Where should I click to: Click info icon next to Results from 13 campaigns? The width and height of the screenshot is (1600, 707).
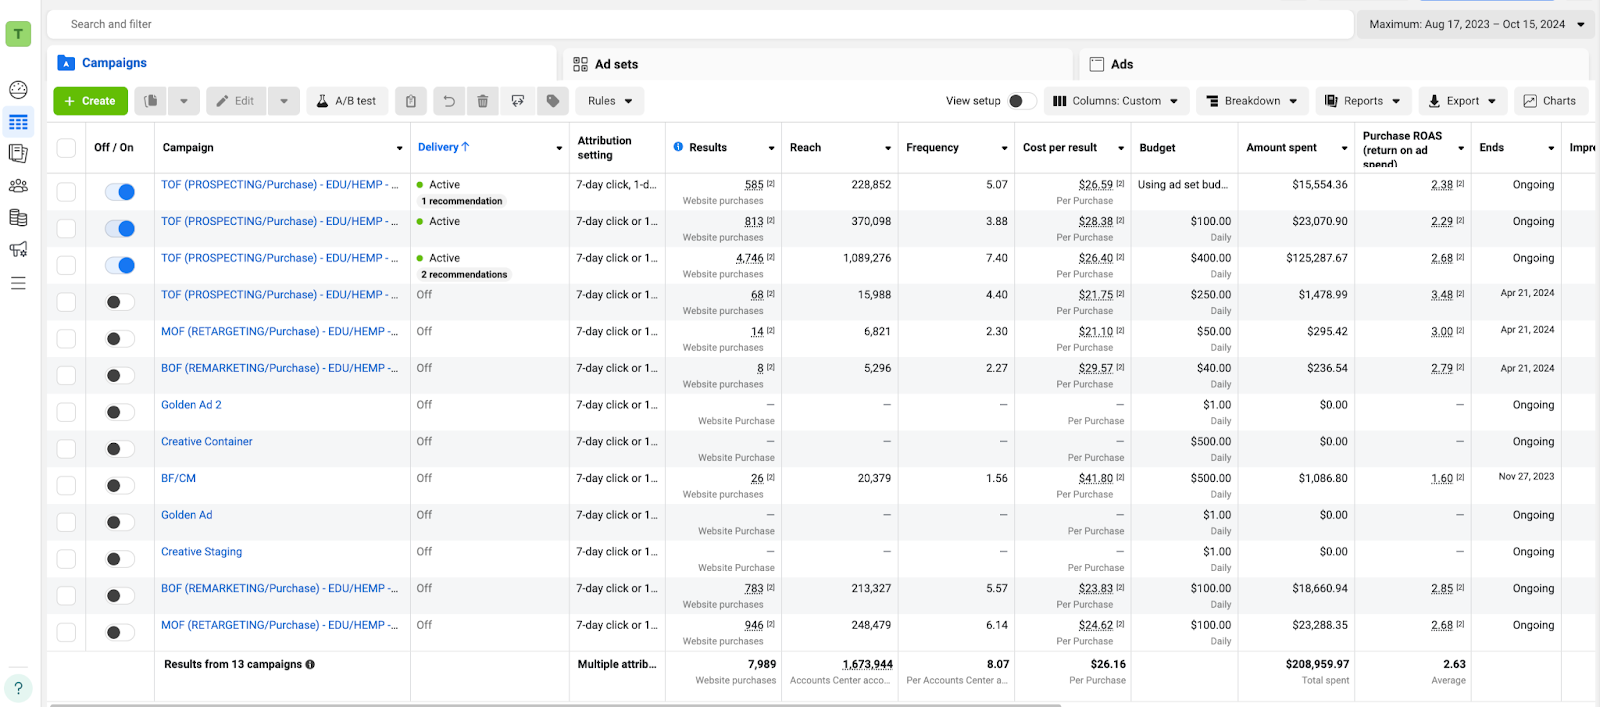click(310, 664)
